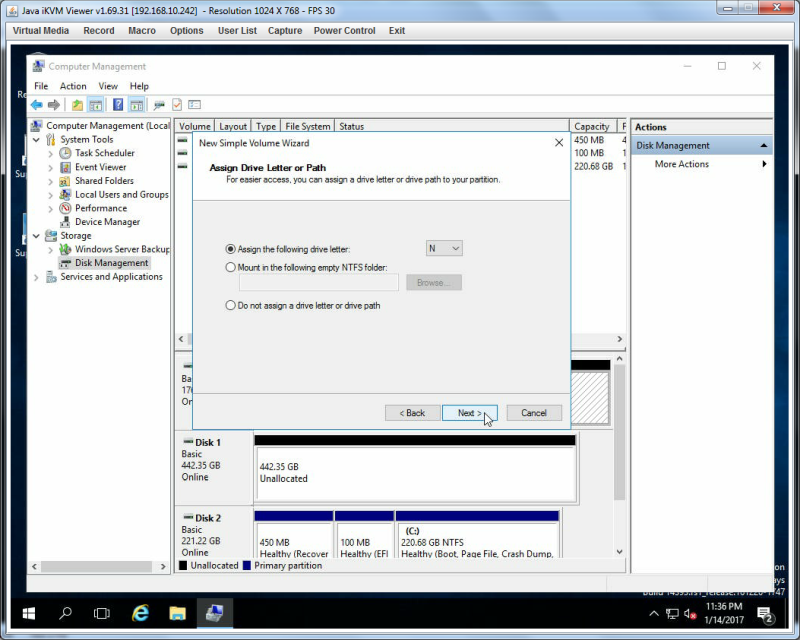The height and width of the screenshot is (640, 800).
Task: Select the C: 220.68 GB NTFS partition
Action: (477, 539)
